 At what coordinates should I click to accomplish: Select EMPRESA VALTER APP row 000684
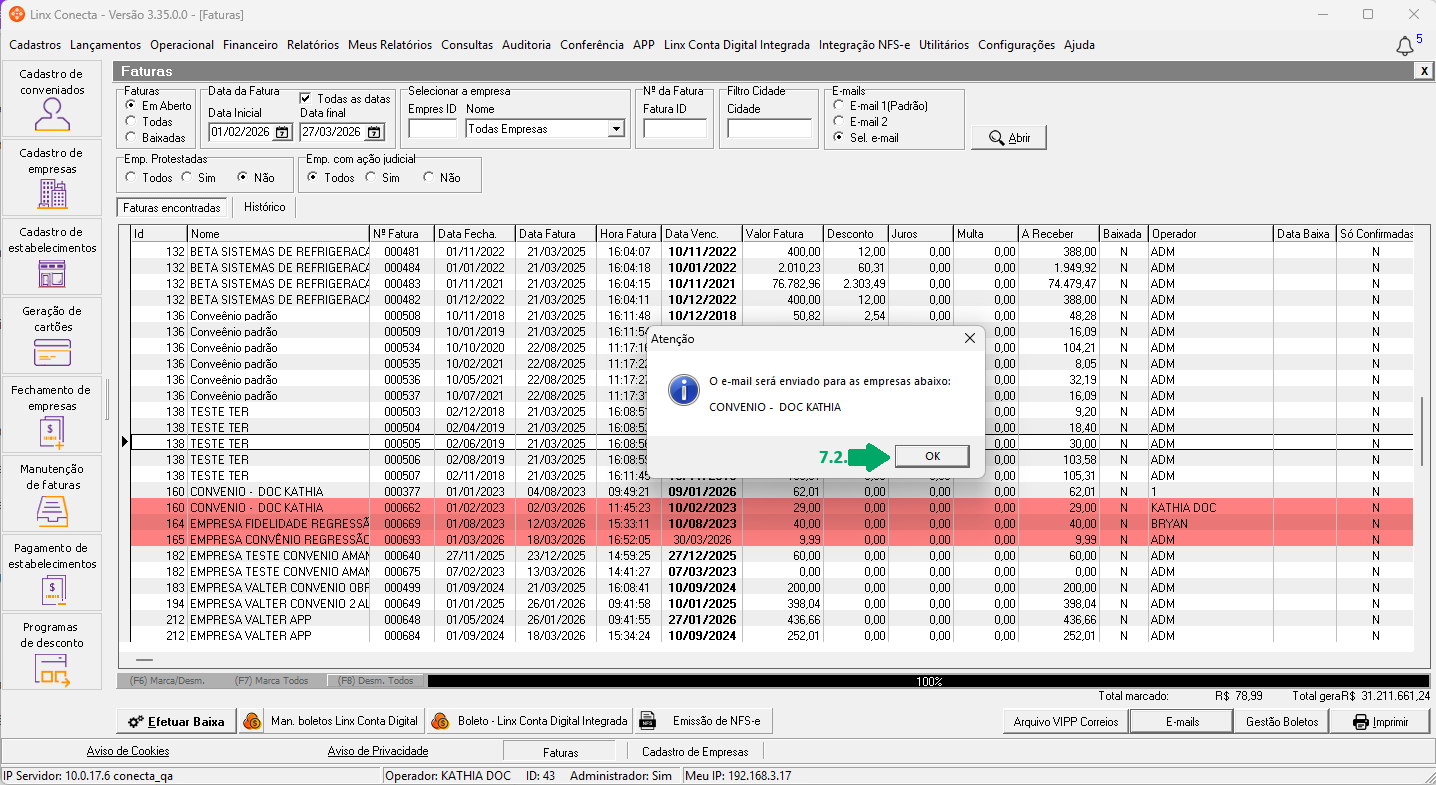pos(773,636)
